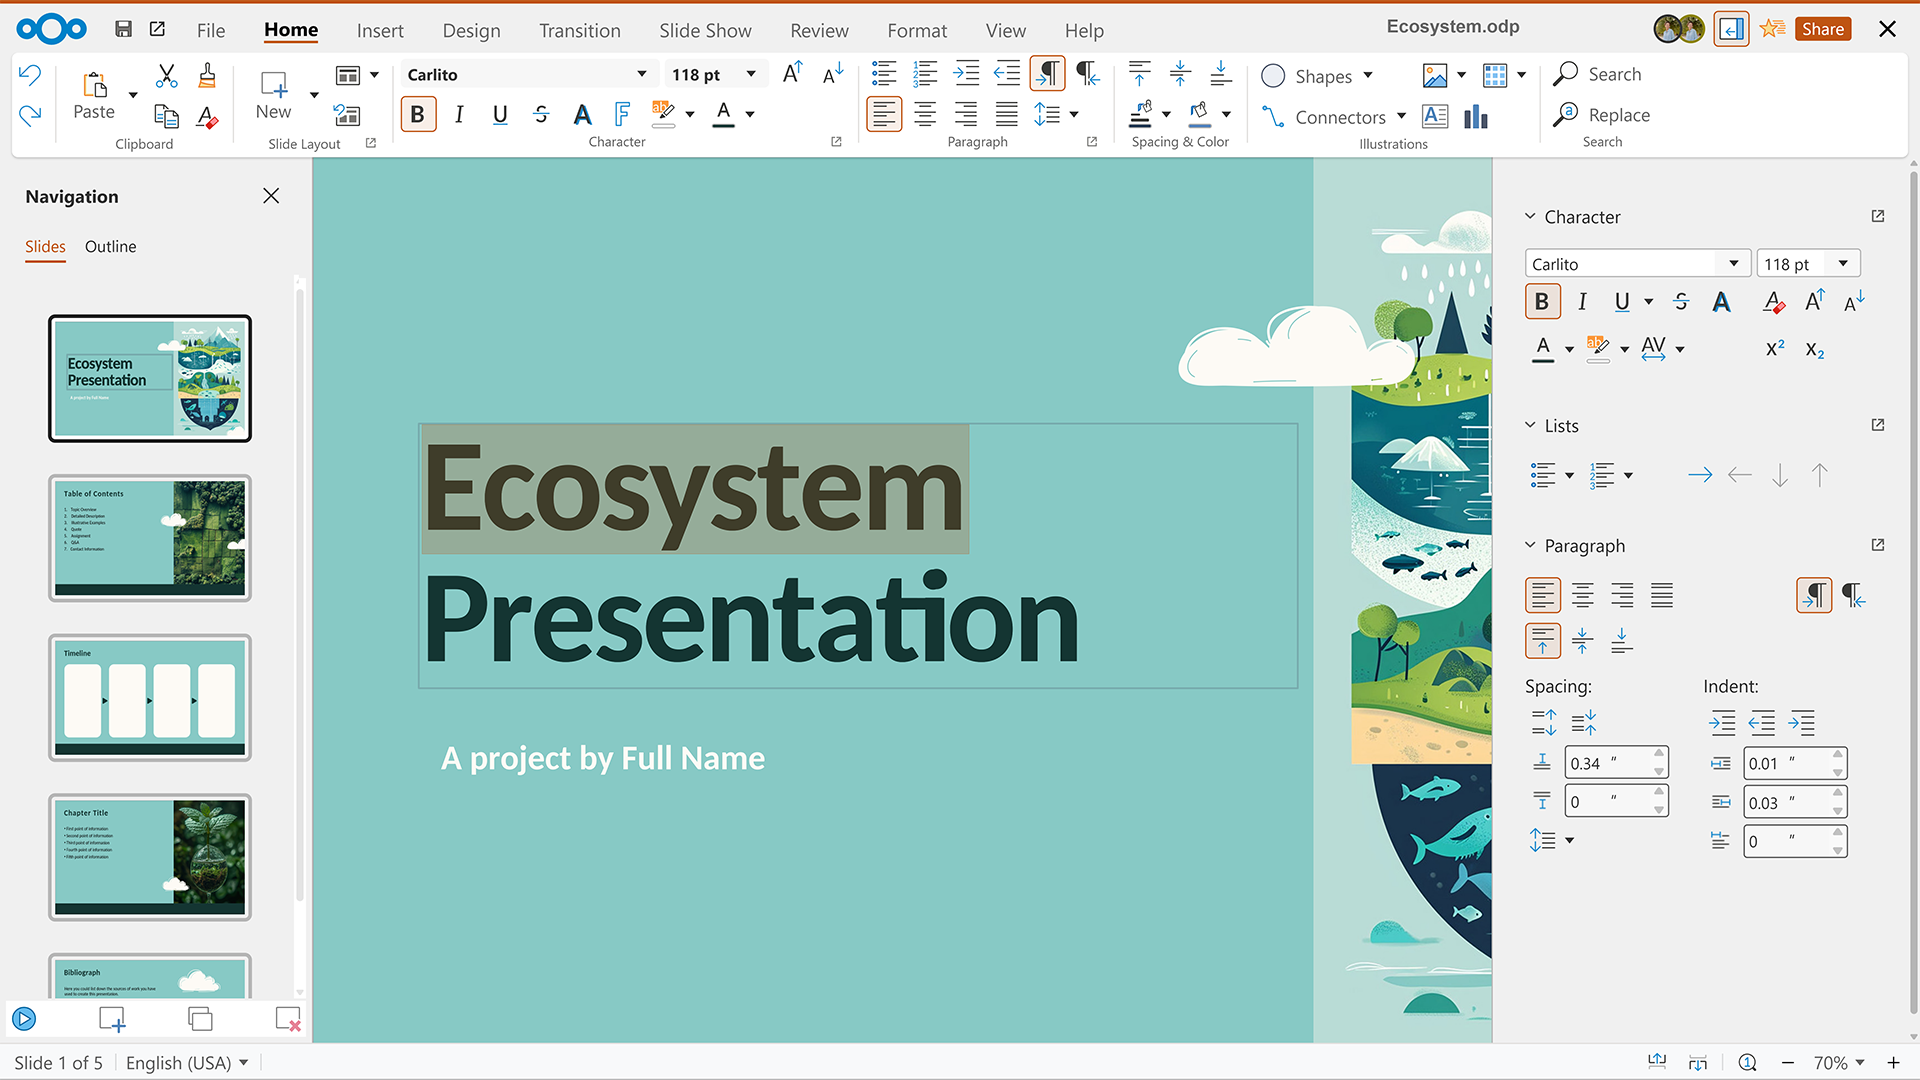1920x1080 pixels.
Task: Click the Share button
Action: point(1822,28)
